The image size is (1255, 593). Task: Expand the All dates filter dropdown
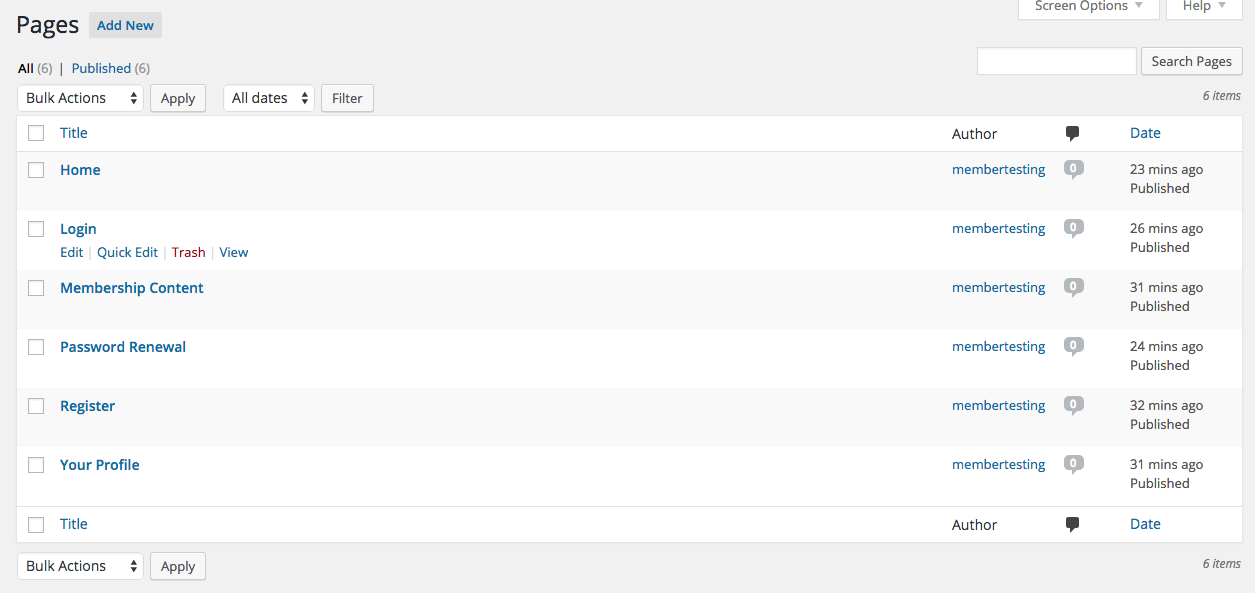268,98
